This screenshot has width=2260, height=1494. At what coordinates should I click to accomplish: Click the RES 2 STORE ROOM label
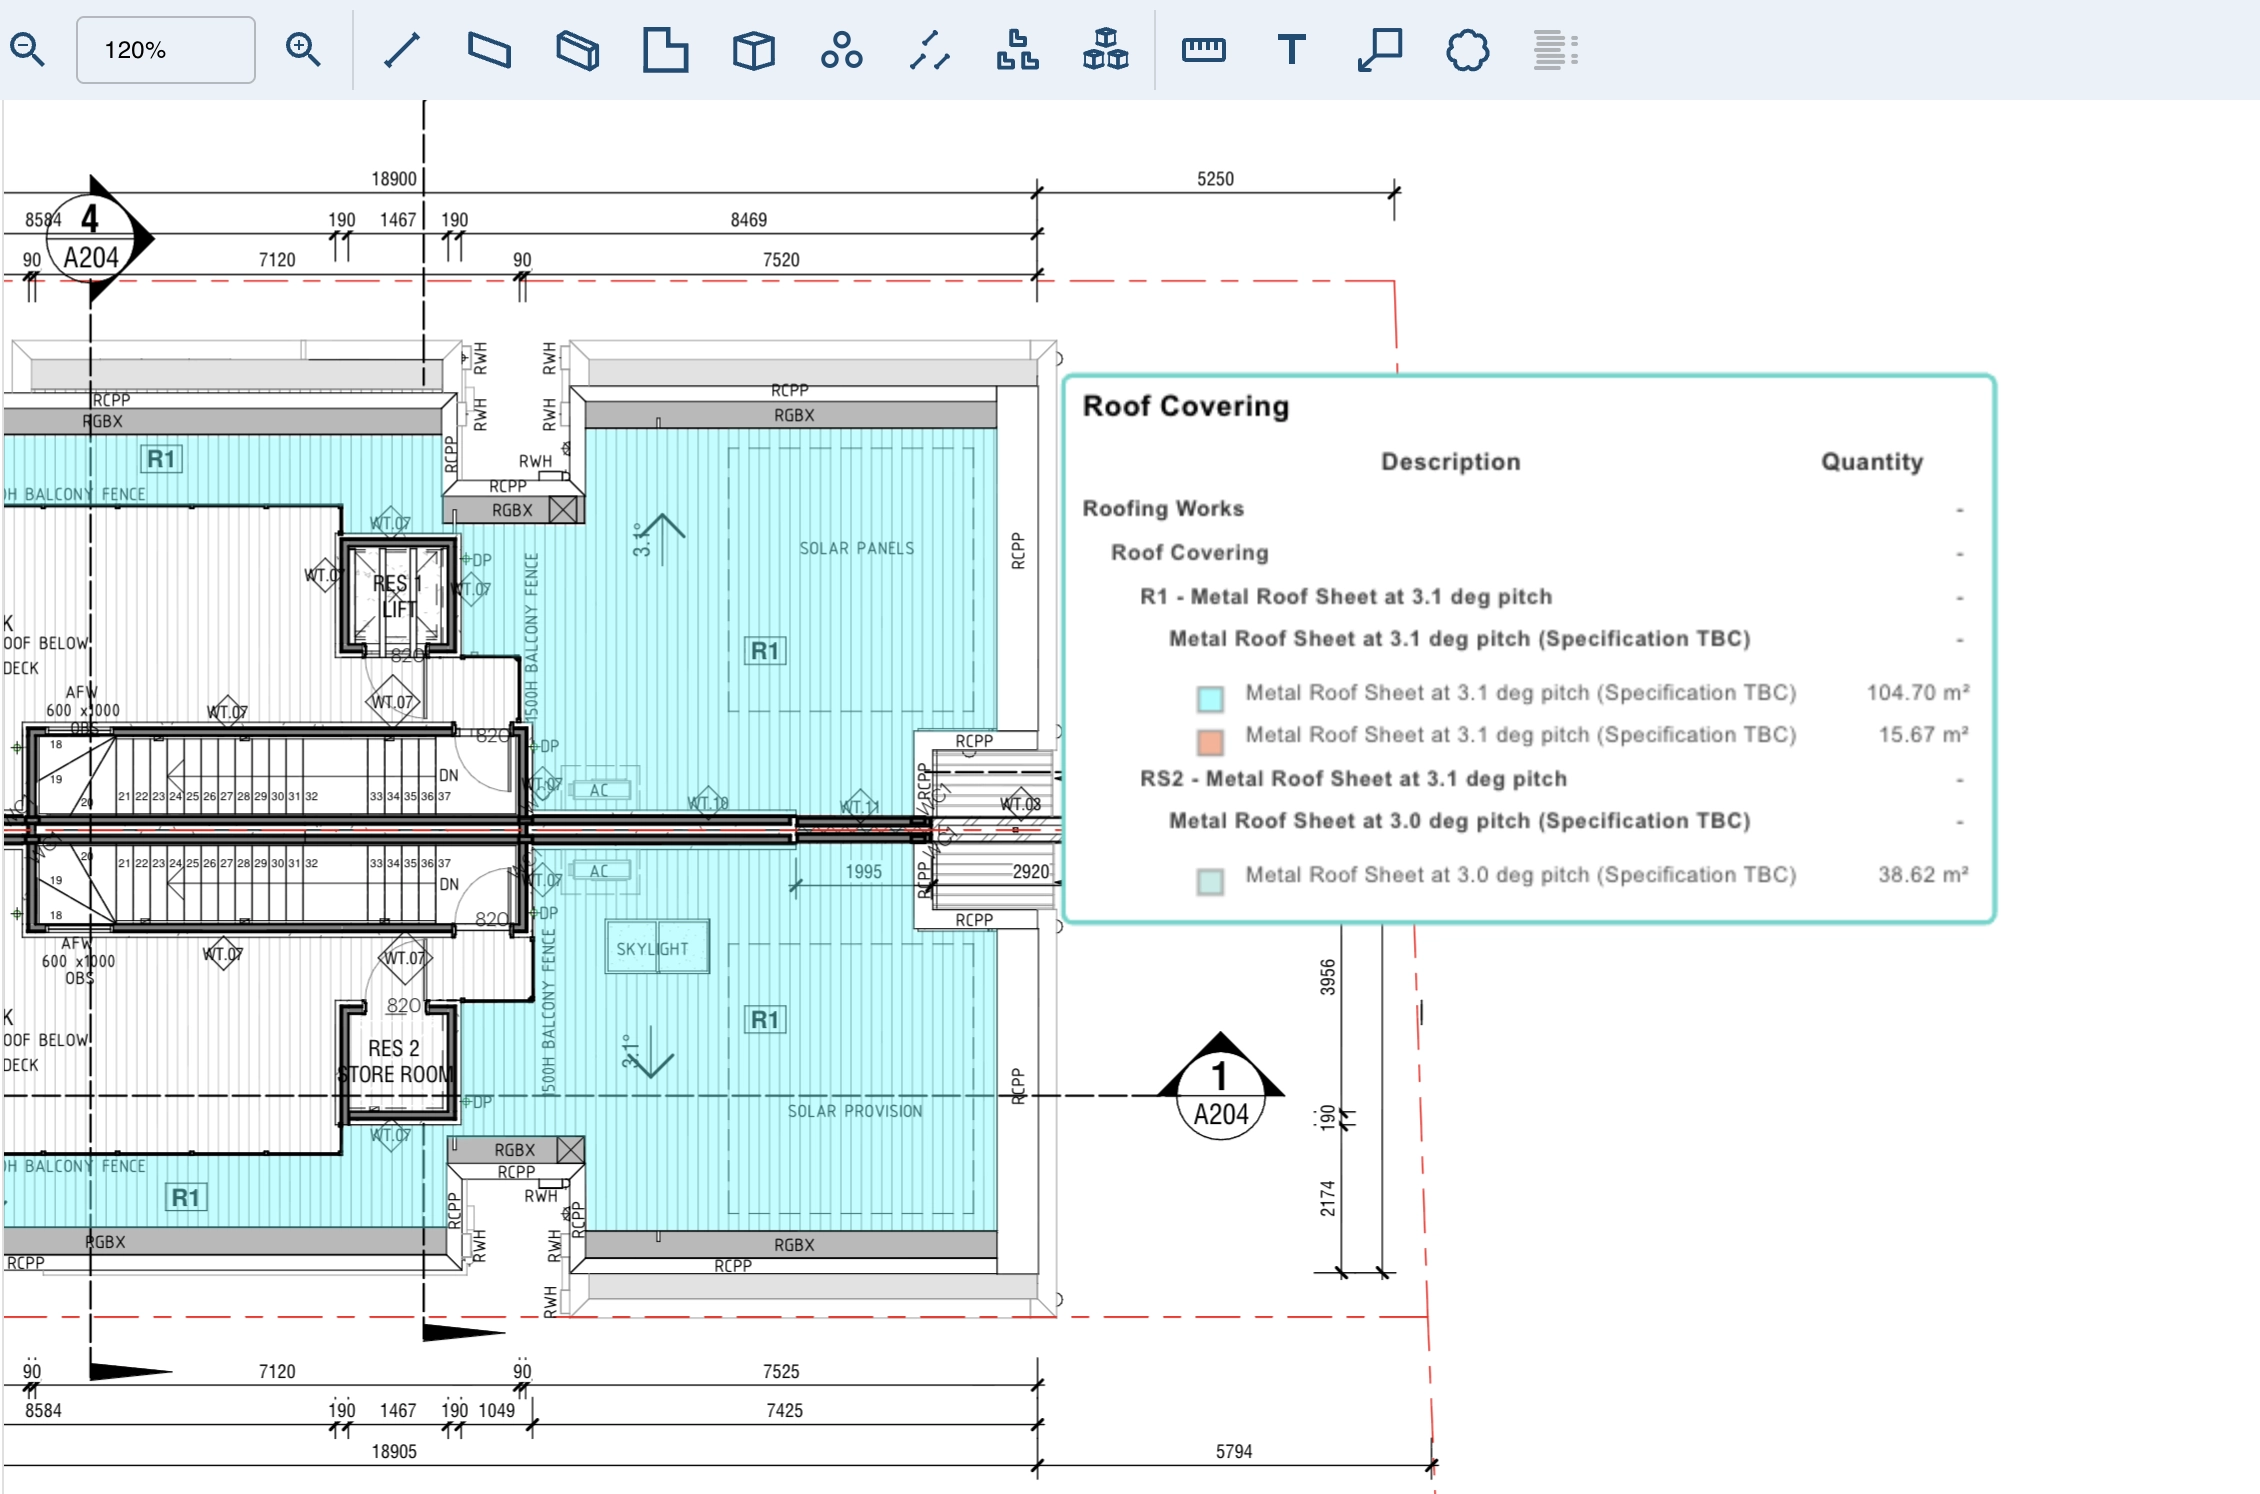tap(396, 1061)
